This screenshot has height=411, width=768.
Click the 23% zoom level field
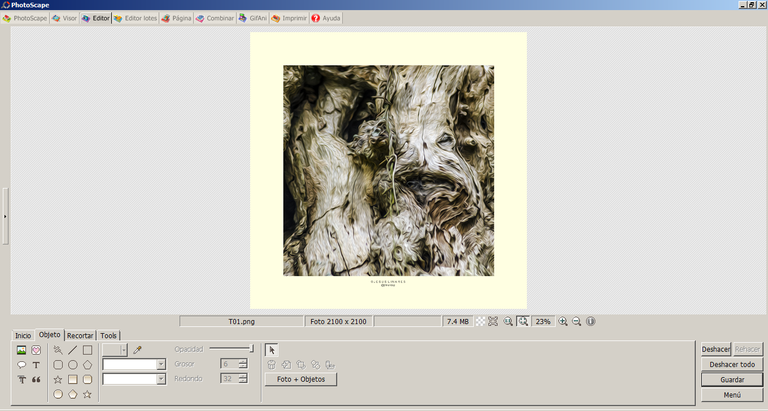point(543,321)
